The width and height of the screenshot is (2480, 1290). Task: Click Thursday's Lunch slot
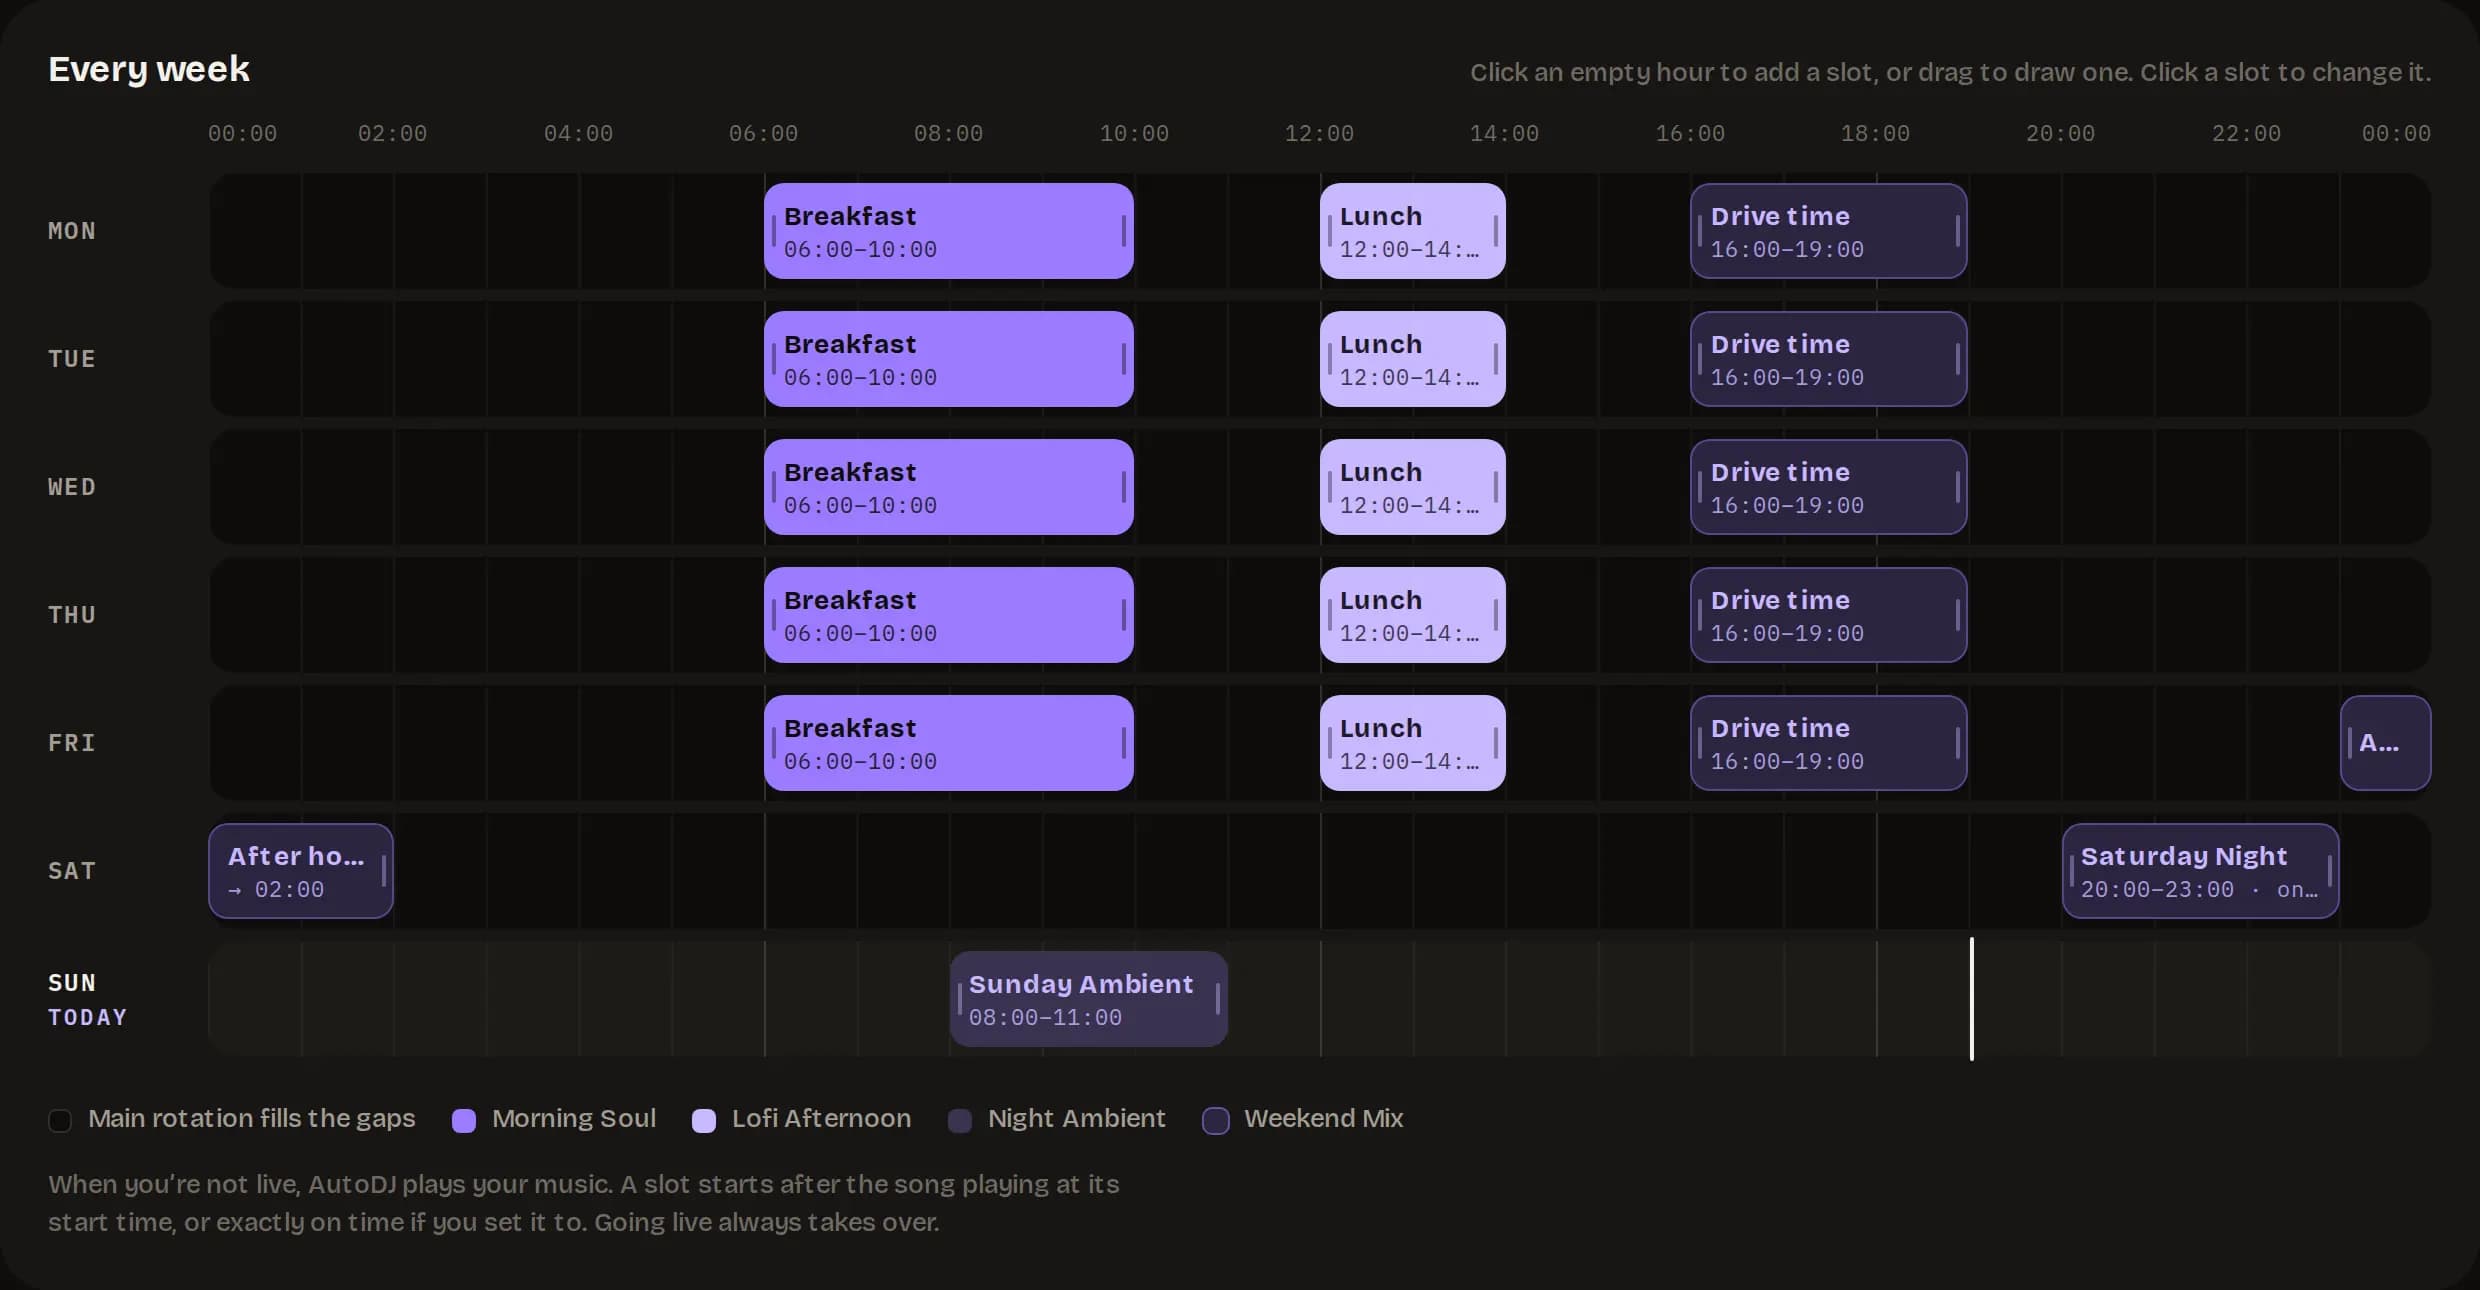1412,615
